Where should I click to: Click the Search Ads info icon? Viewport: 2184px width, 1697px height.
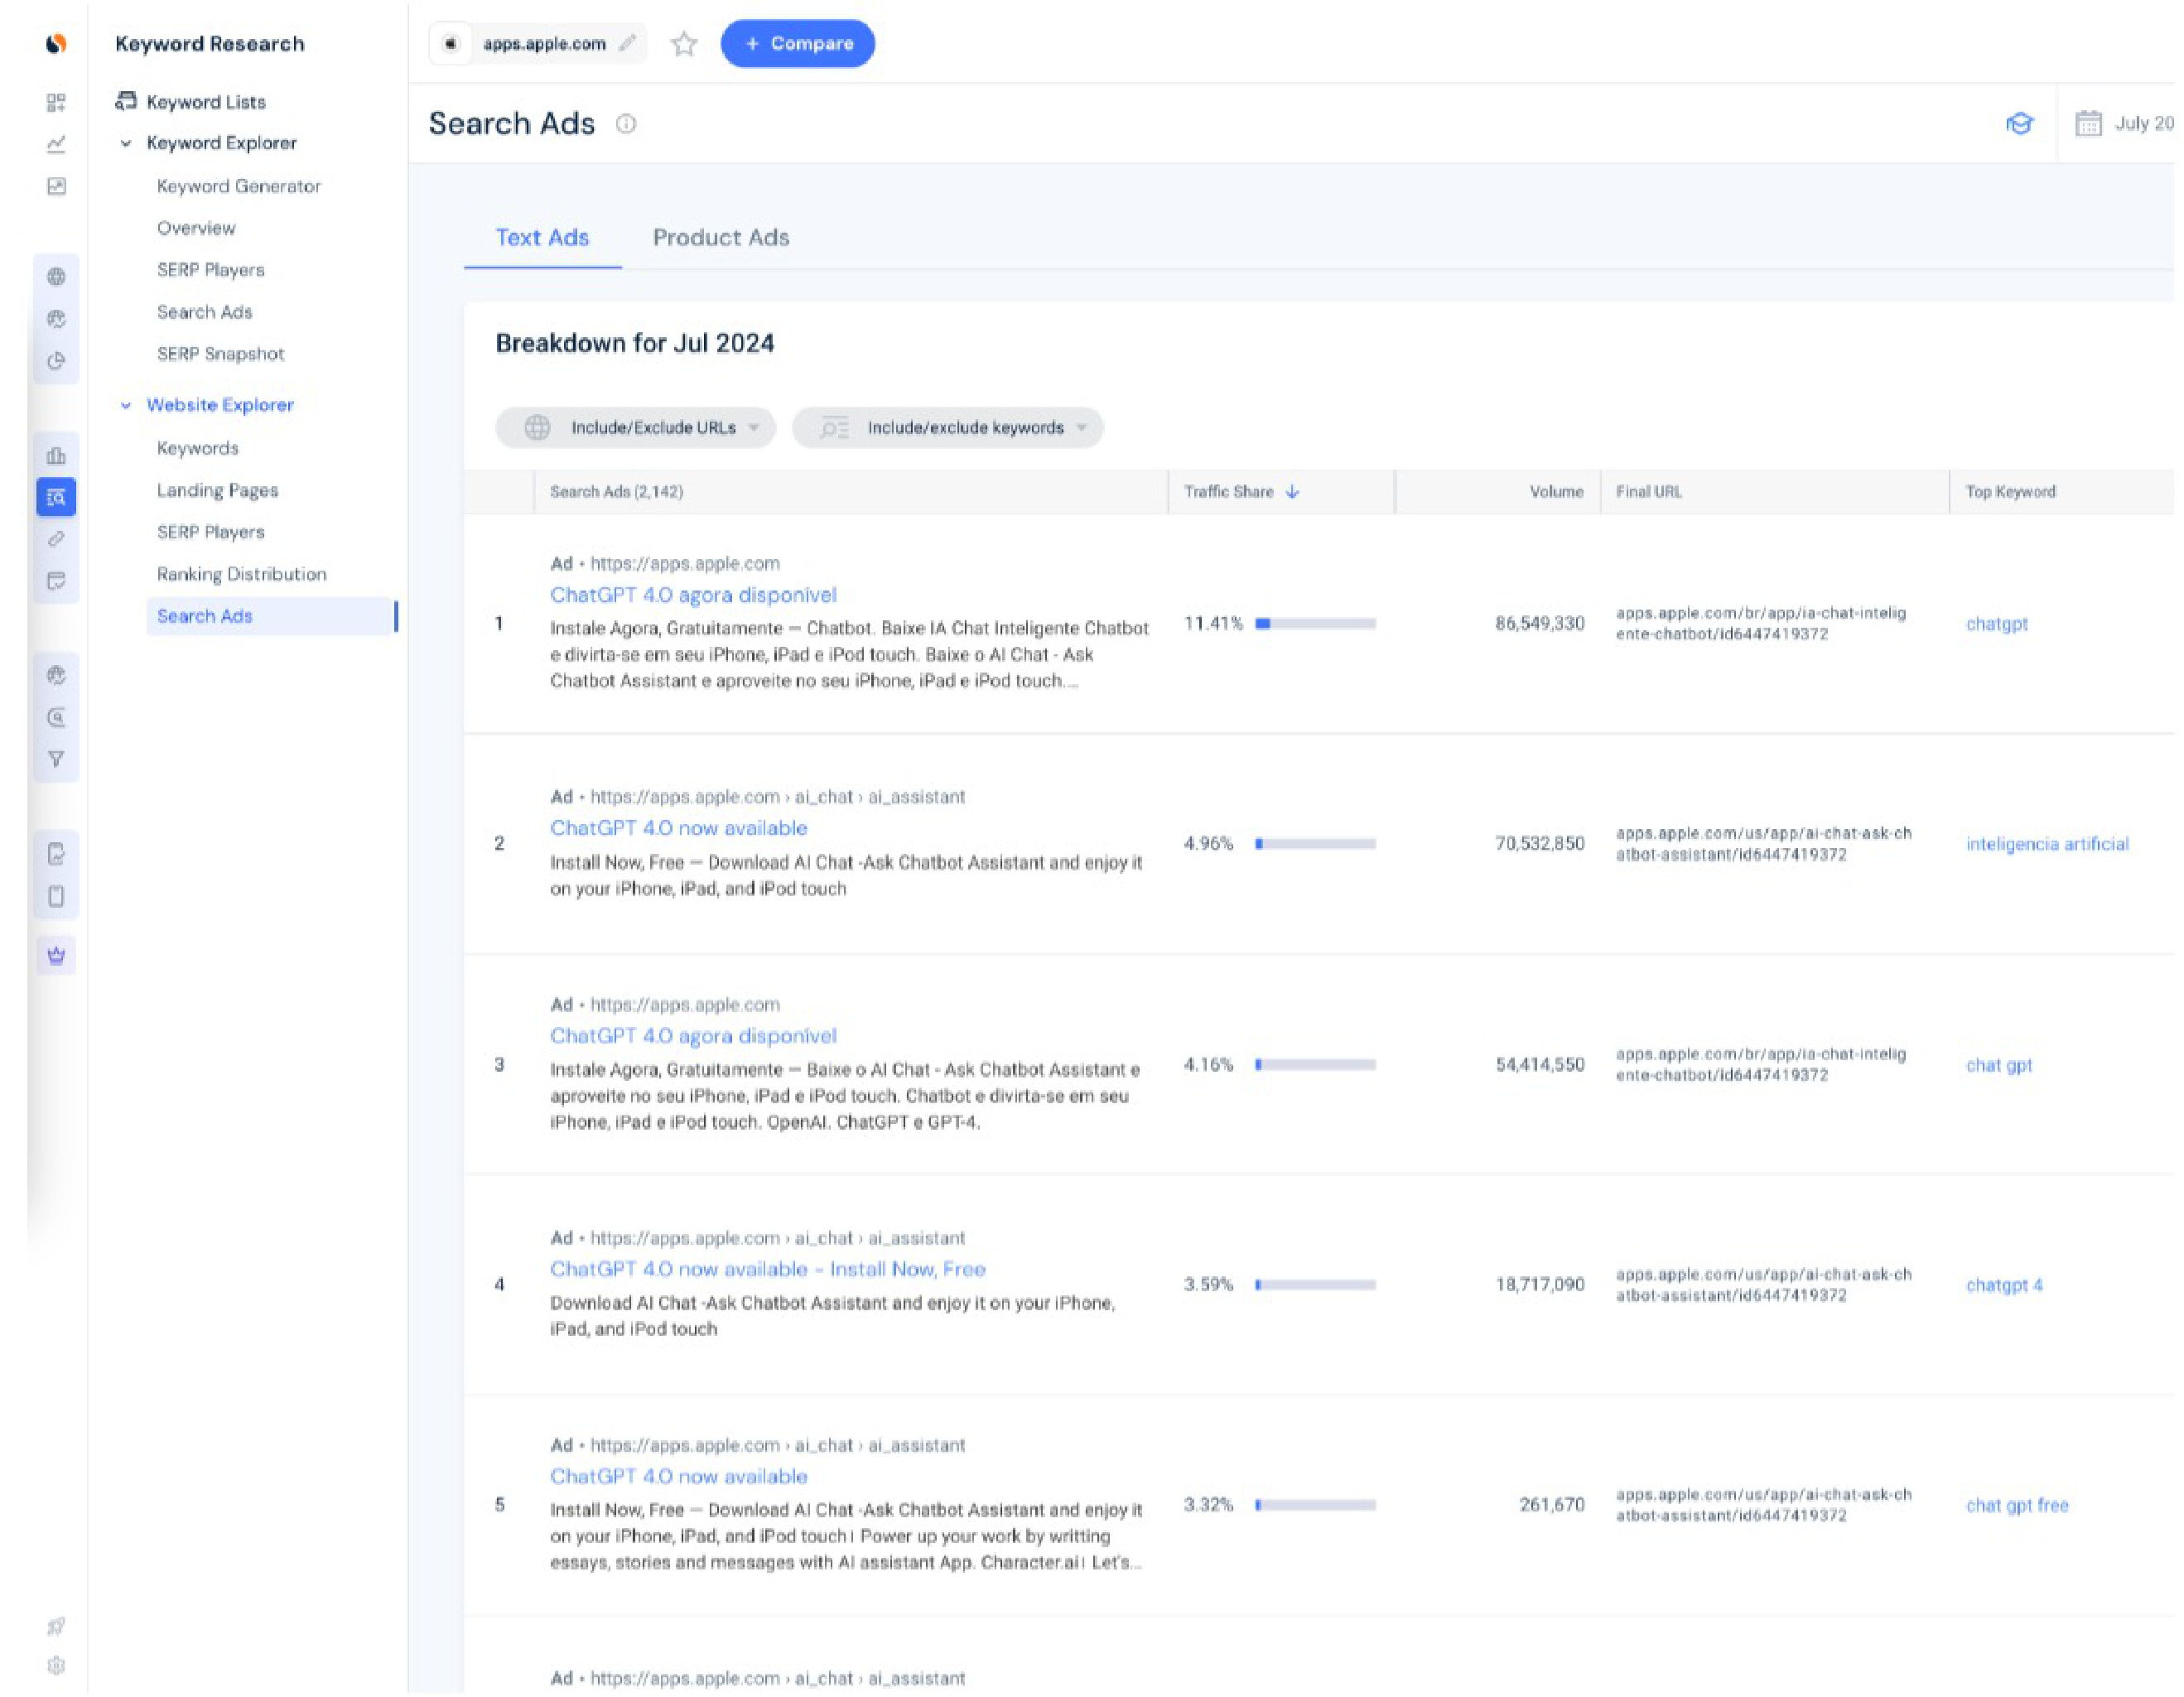(626, 124)
